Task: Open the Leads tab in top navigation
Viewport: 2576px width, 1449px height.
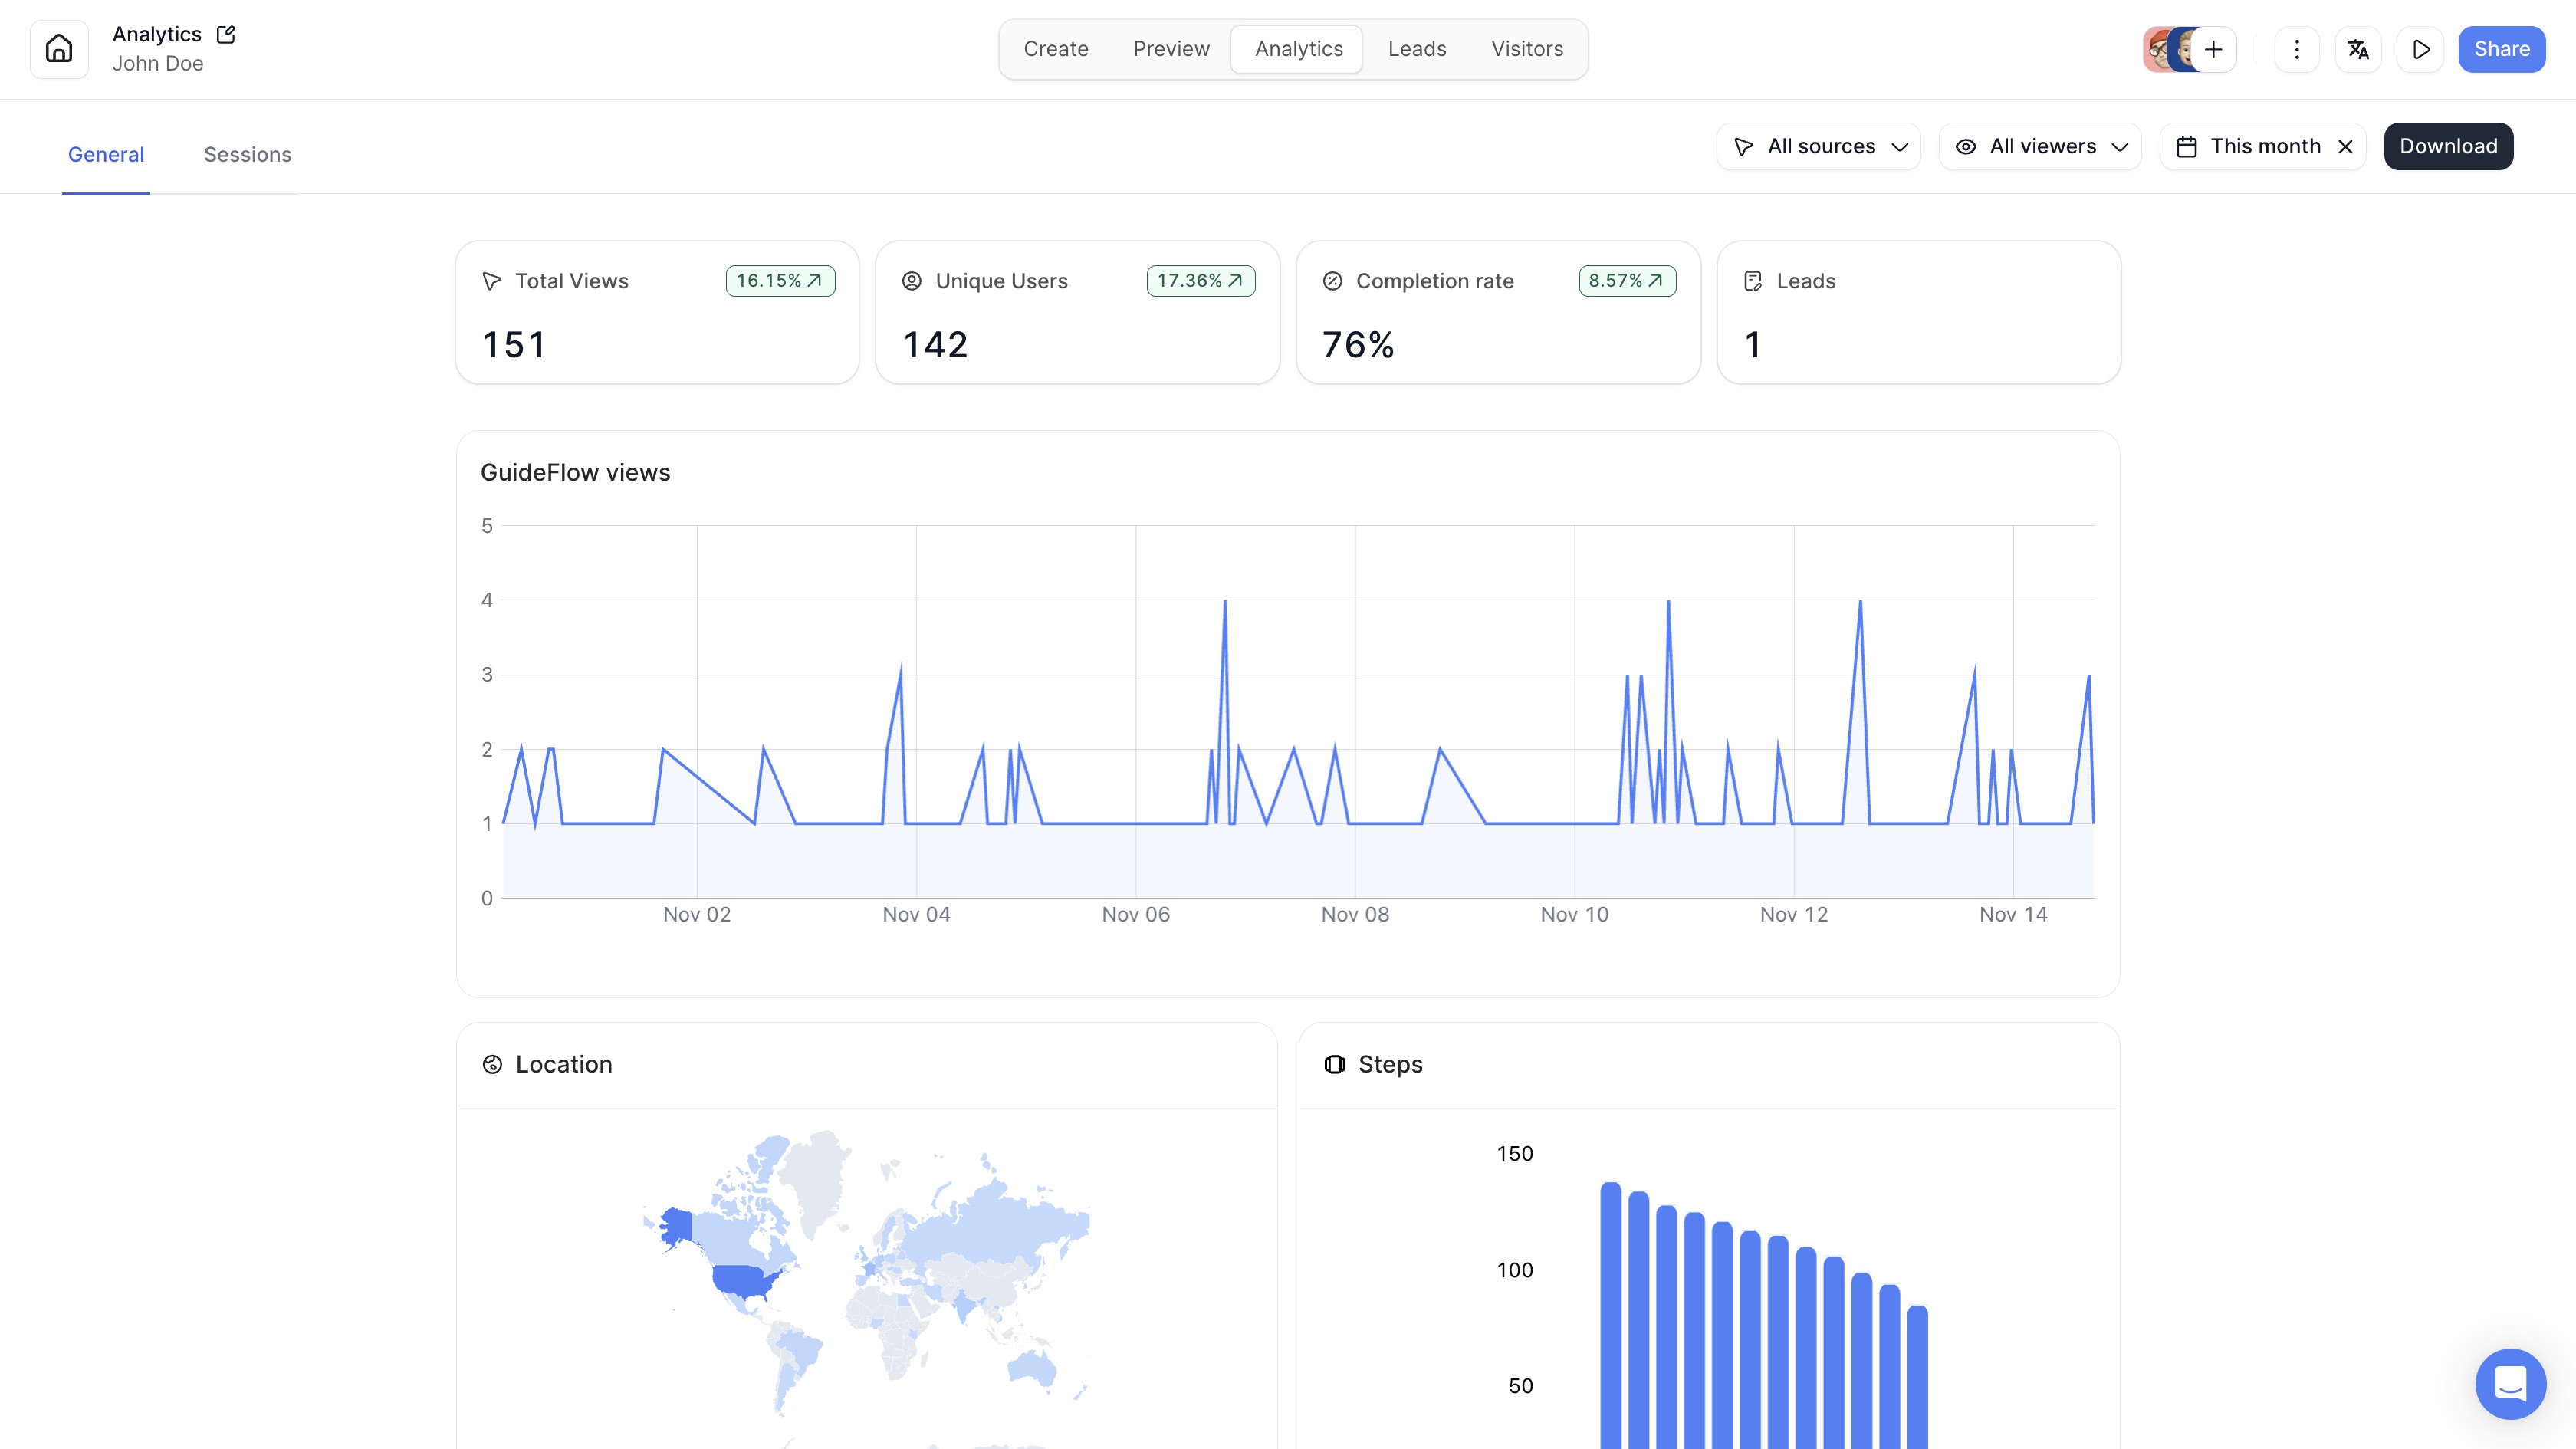Action: tap(1416, 49)
